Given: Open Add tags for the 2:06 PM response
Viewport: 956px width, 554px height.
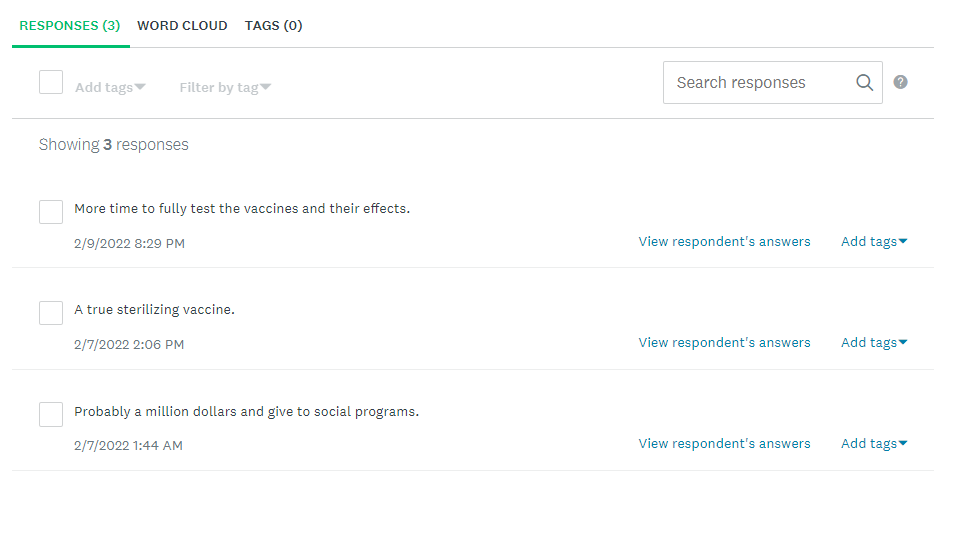Looking at the screenshot, I should 874,342.
